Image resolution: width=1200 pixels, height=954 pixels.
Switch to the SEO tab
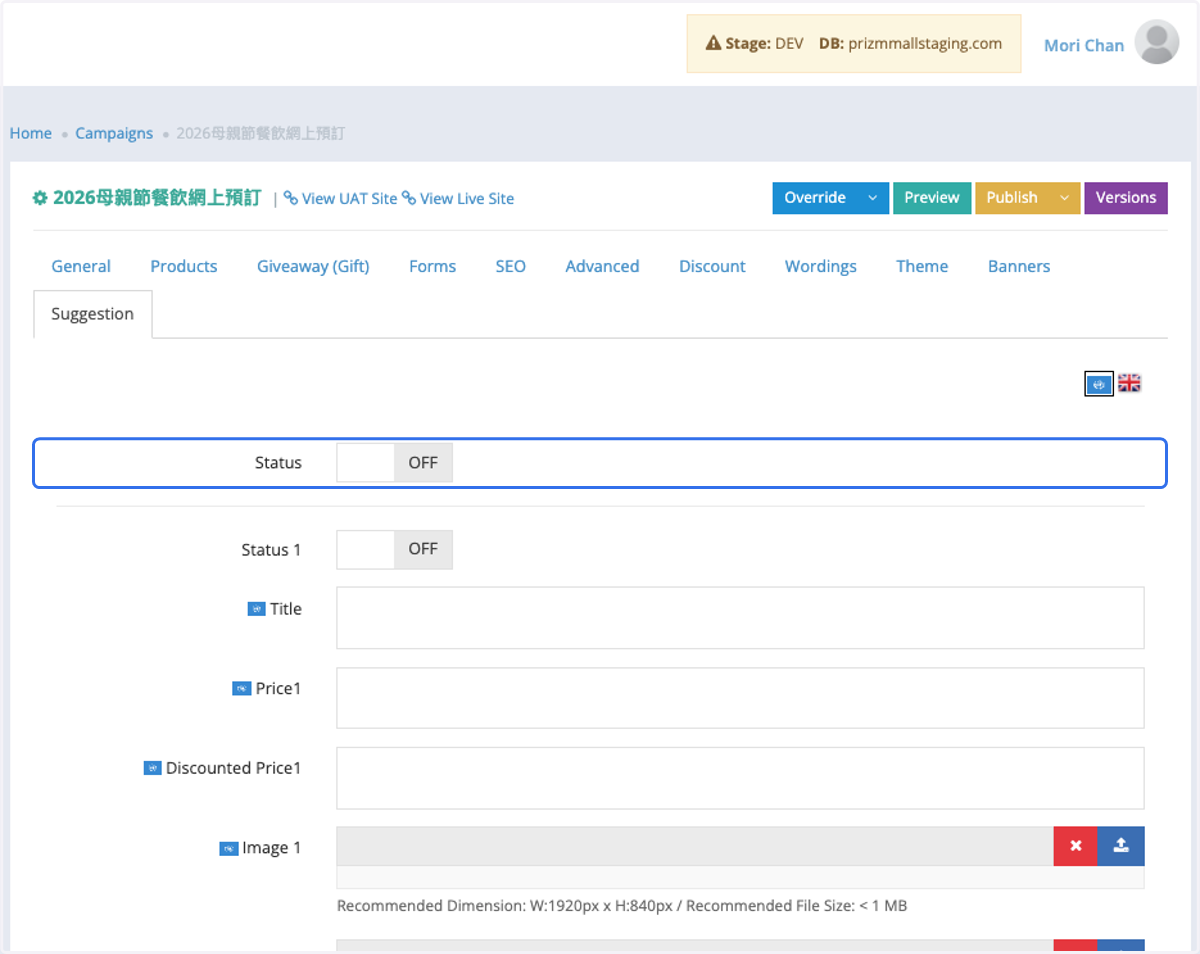(x=511, y=266)
